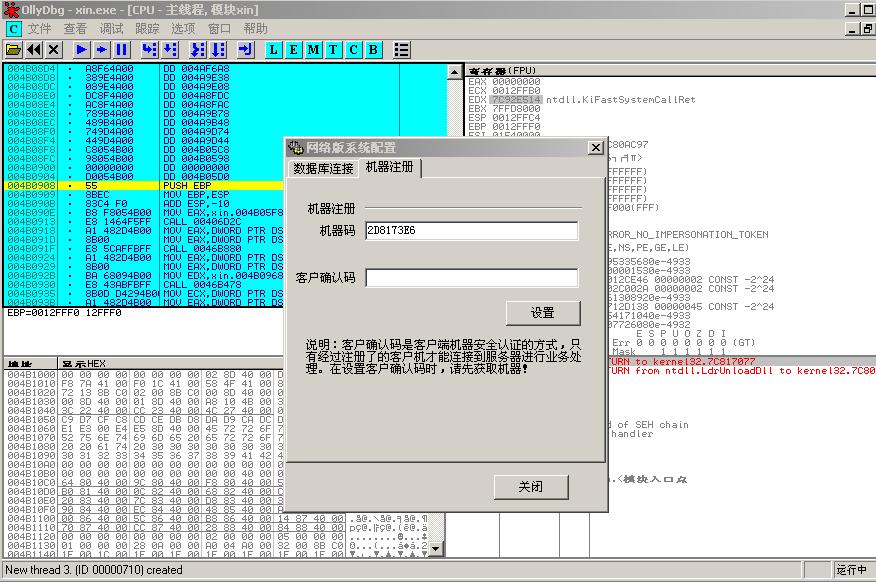Click the run-thread arrow icon
Image resolution: width=876 pixels, height=582 pixels.
coord(102,50)
